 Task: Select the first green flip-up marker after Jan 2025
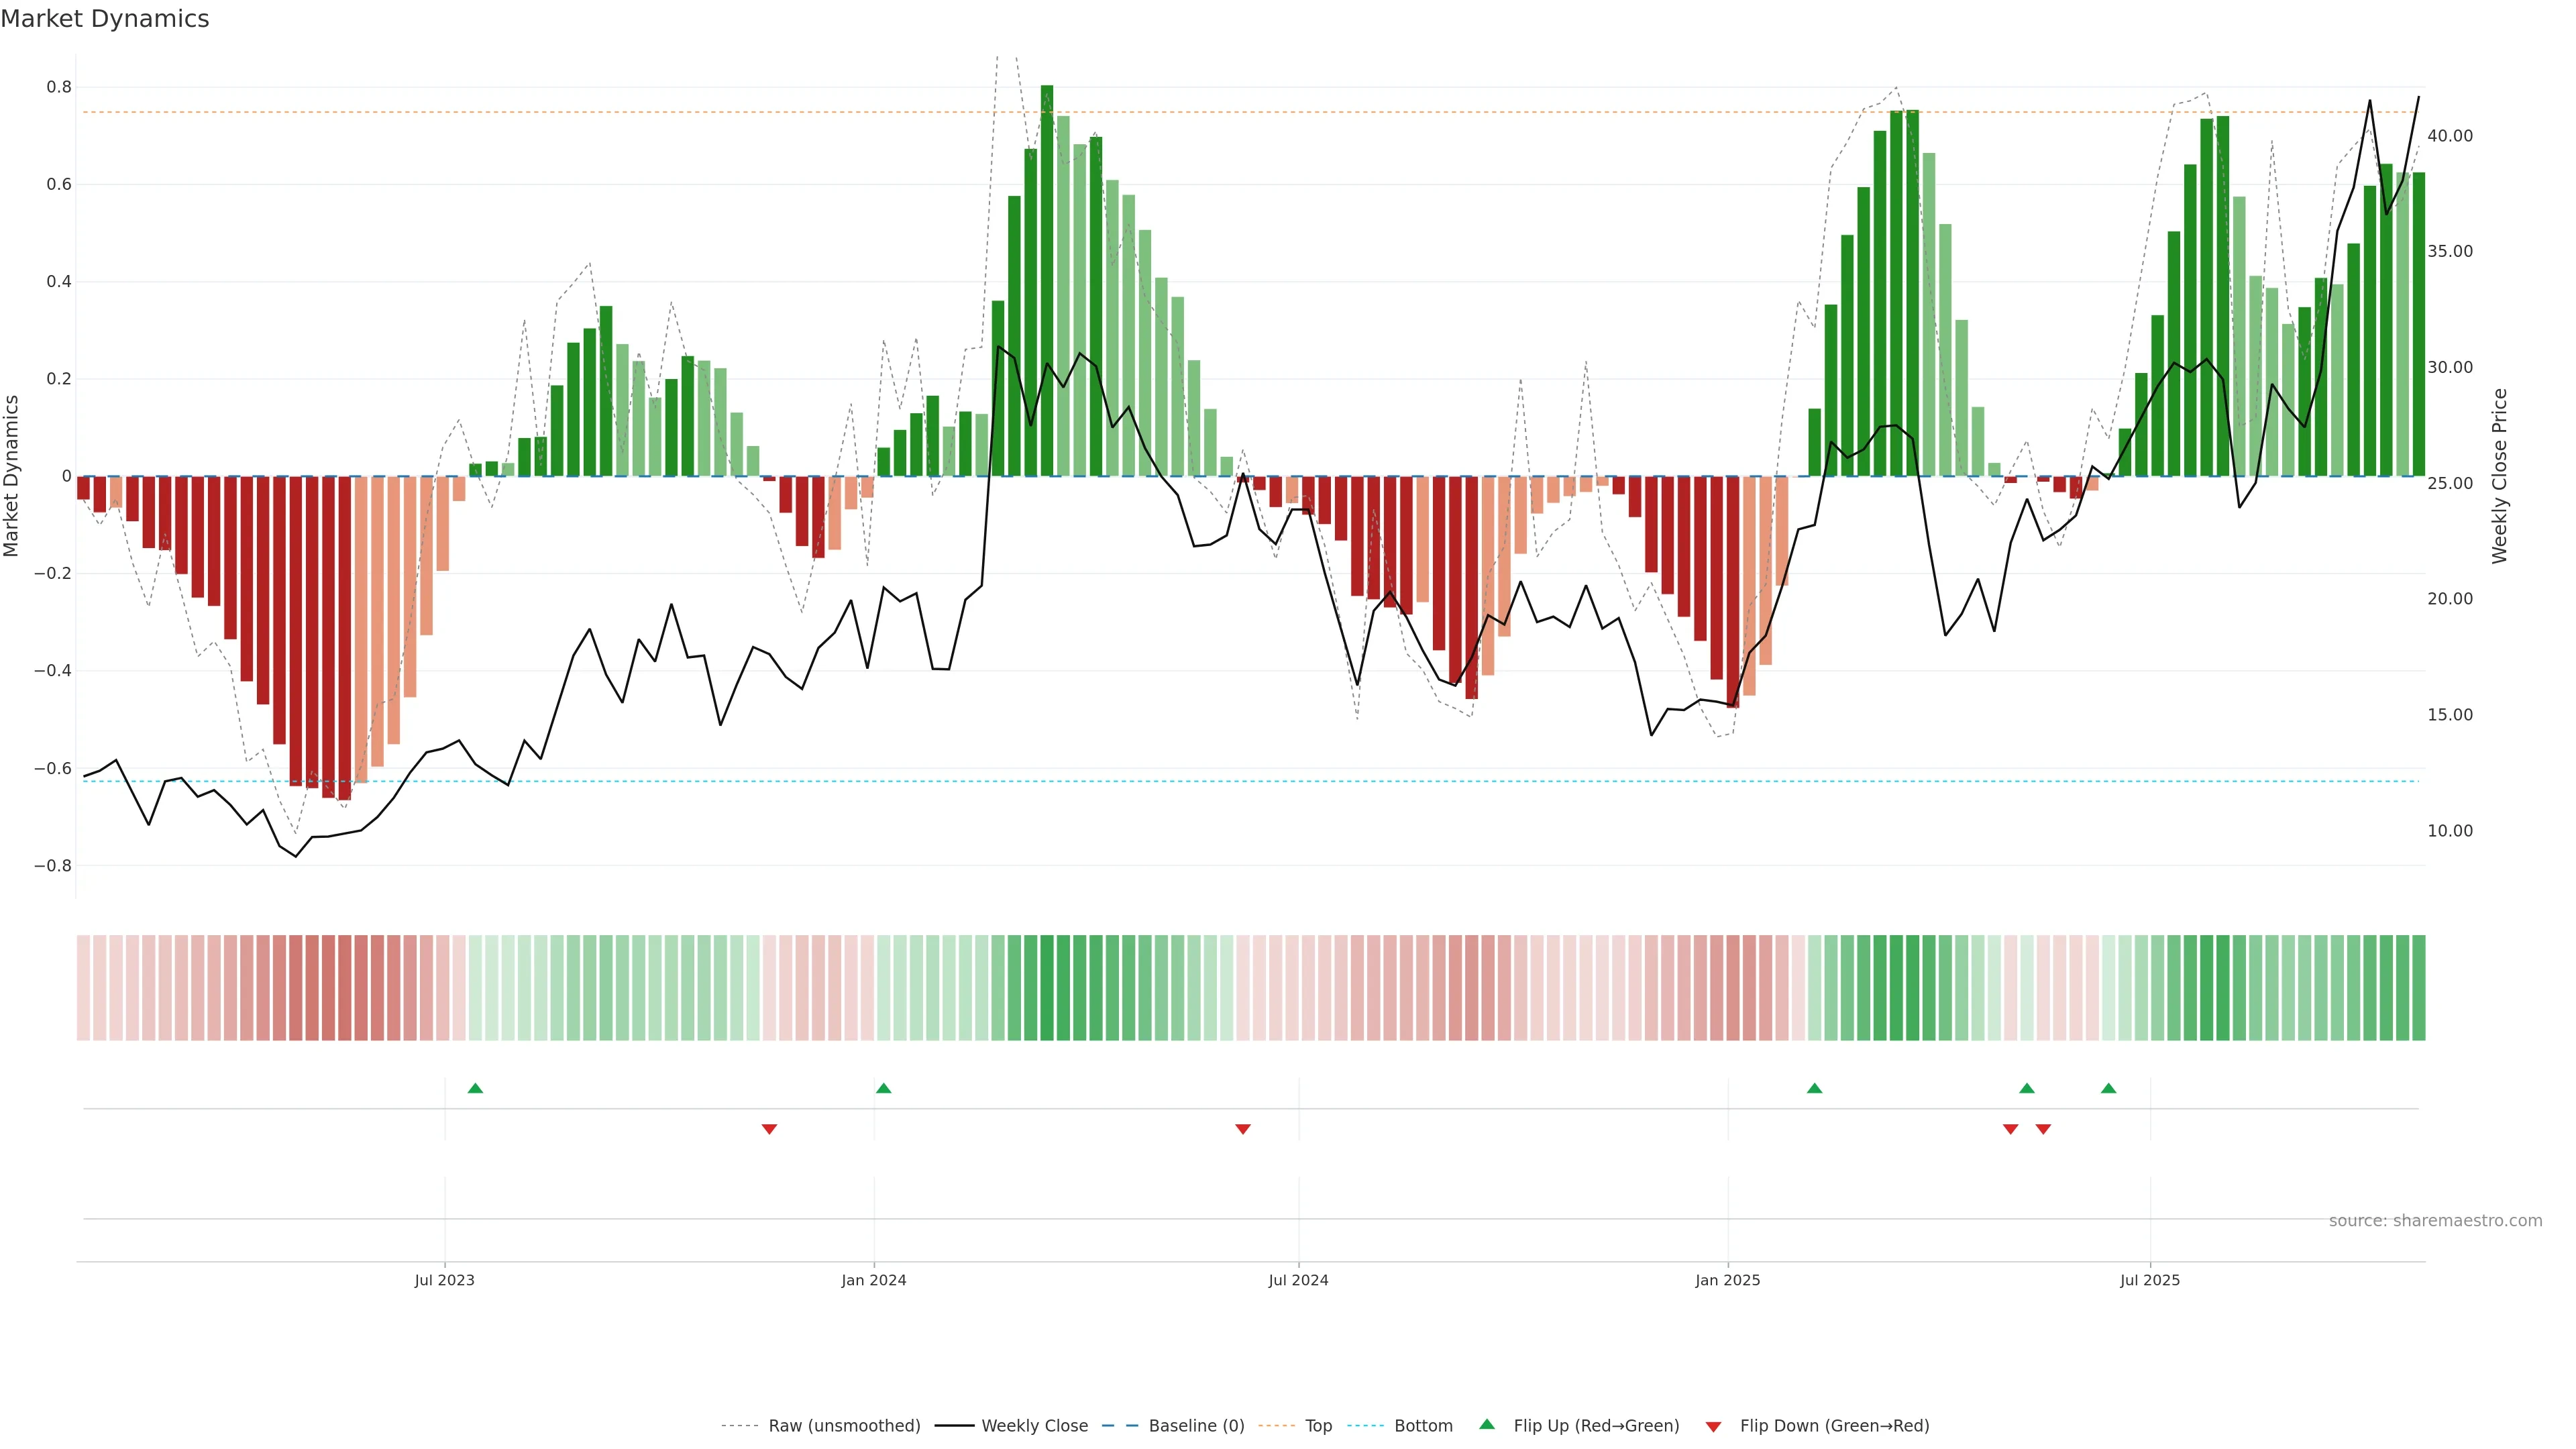pos(1814,1088)
